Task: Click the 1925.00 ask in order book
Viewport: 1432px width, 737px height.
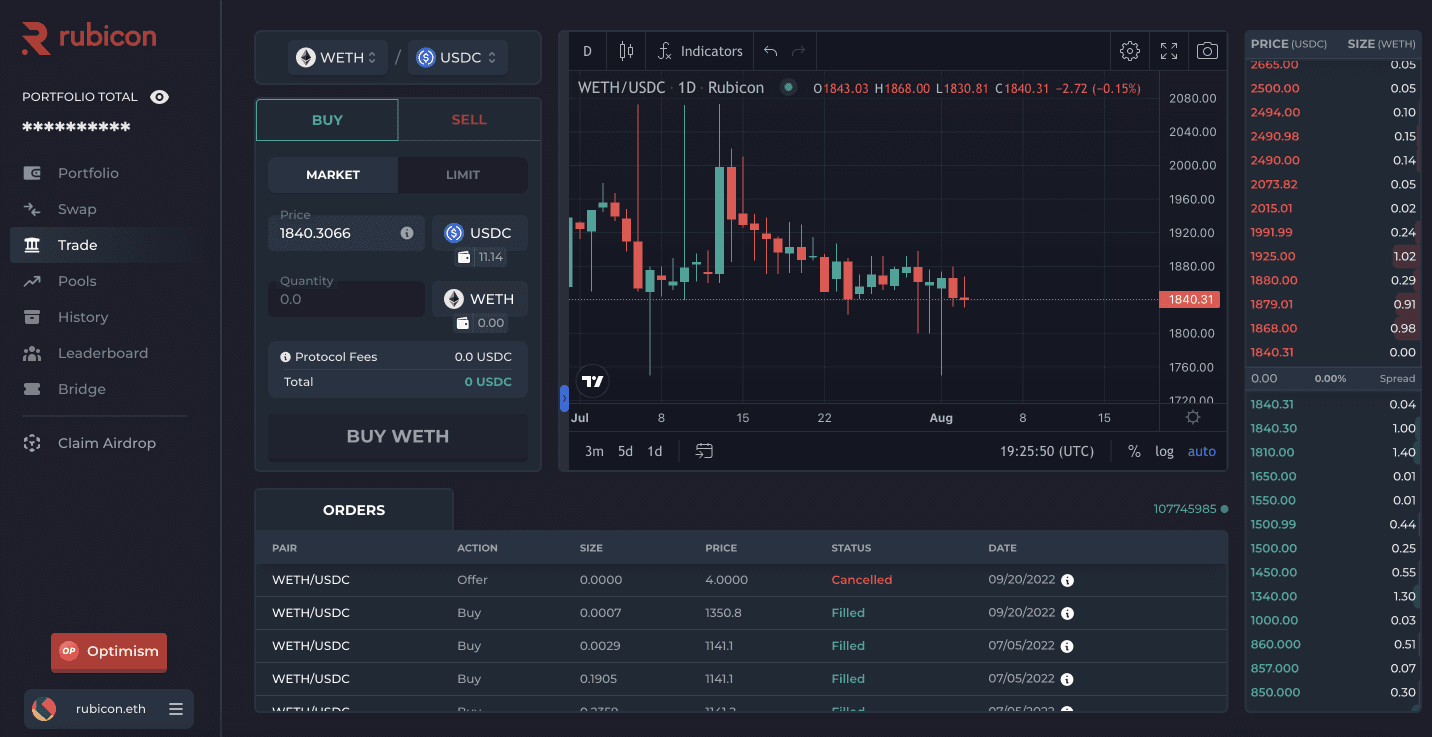Action: pos(1333,256)
